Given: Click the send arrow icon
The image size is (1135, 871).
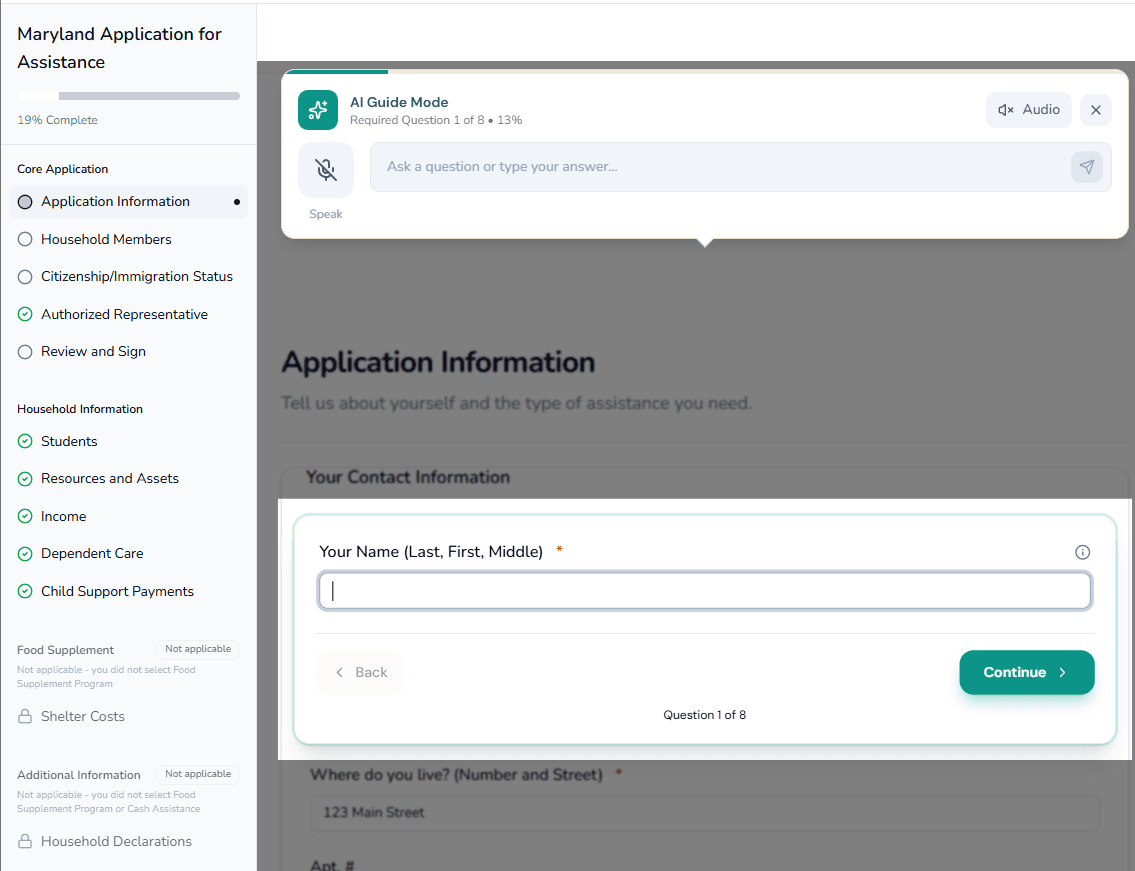Looking at the screenshot, I should [x=1087, y=167].
